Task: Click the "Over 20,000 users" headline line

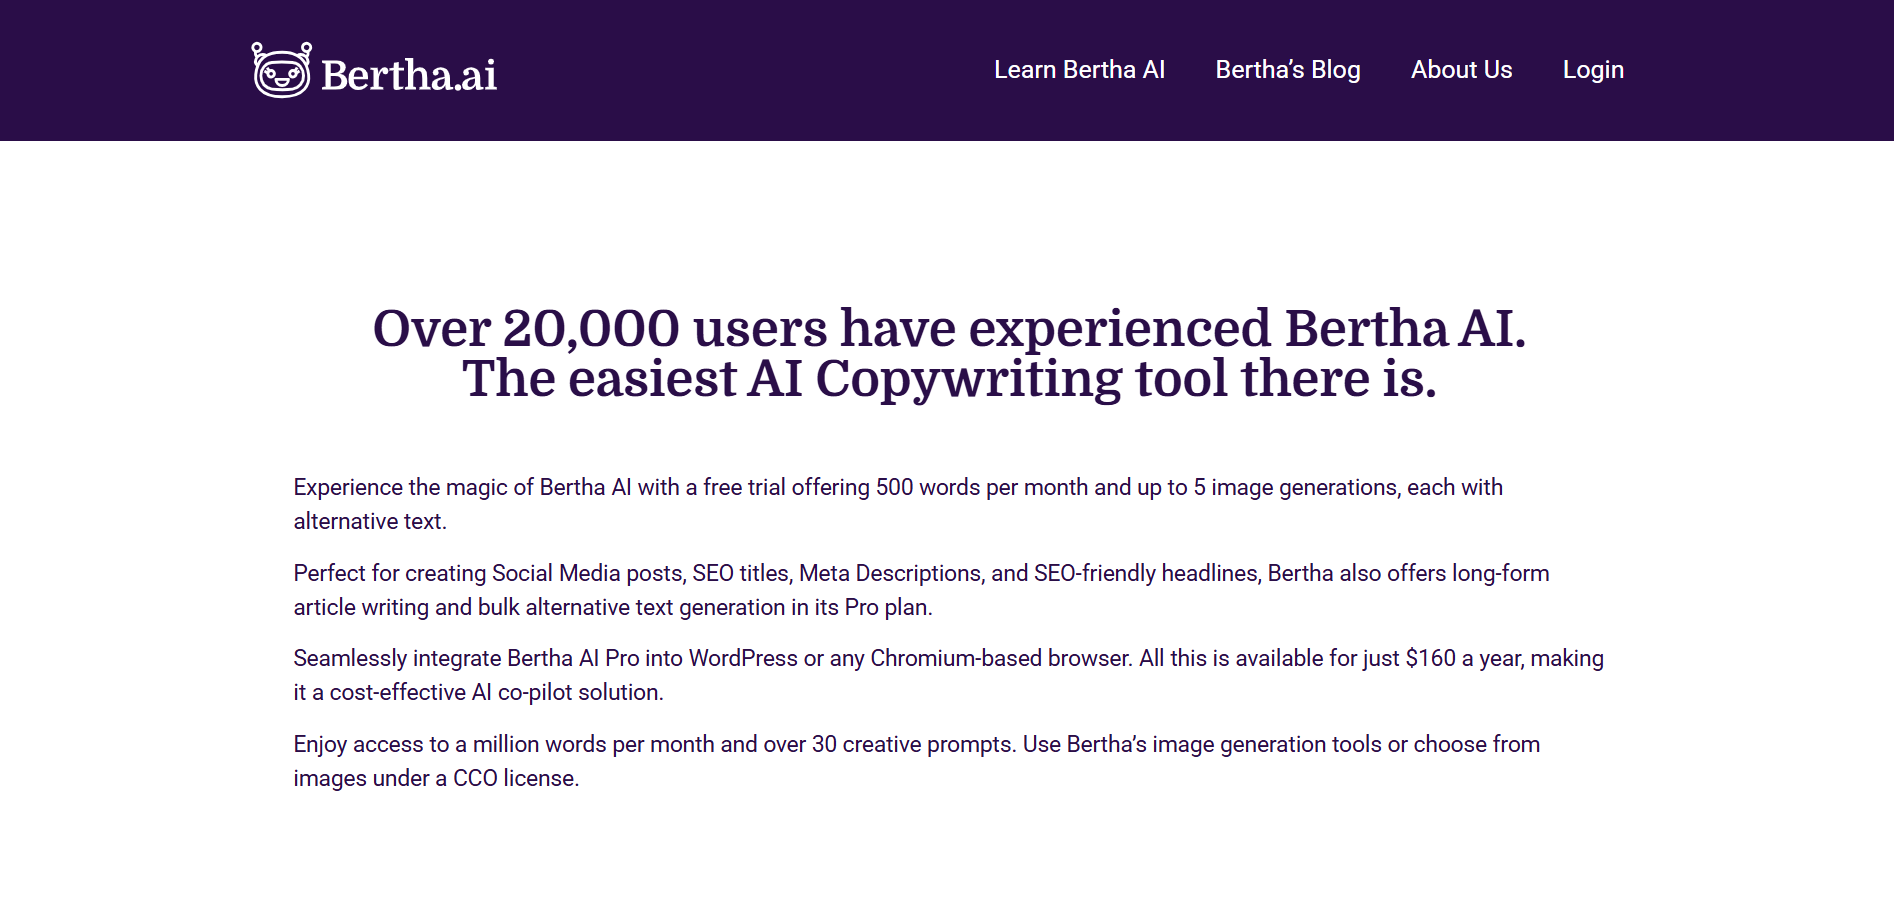Action: [949, 329]
